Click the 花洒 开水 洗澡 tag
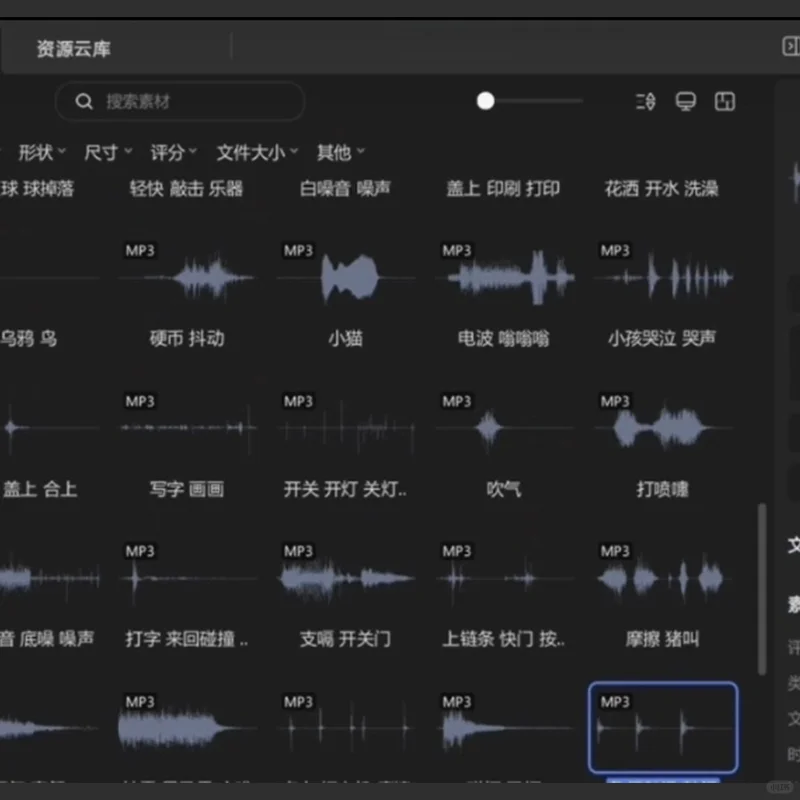800x800 pixels. point(660,188)
